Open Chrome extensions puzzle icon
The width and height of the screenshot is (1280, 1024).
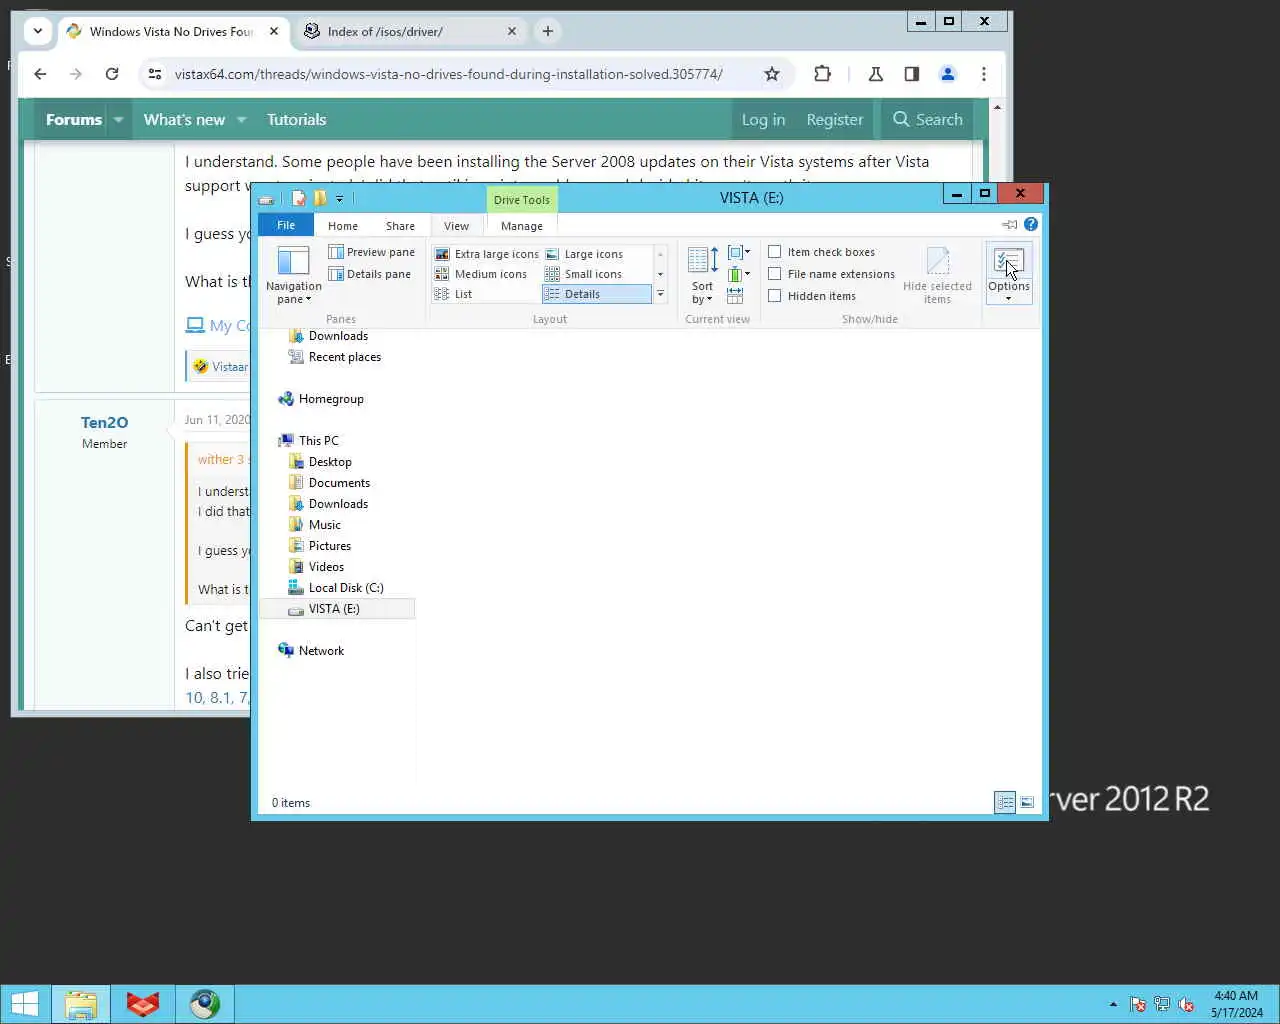click(x=822, y=74)
